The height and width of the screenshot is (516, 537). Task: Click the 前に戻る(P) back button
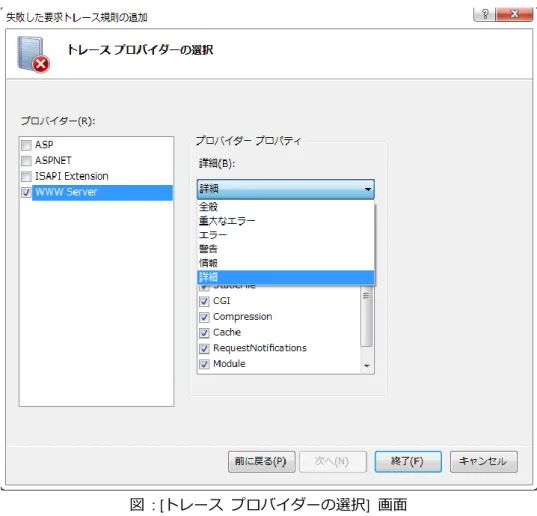261,462
